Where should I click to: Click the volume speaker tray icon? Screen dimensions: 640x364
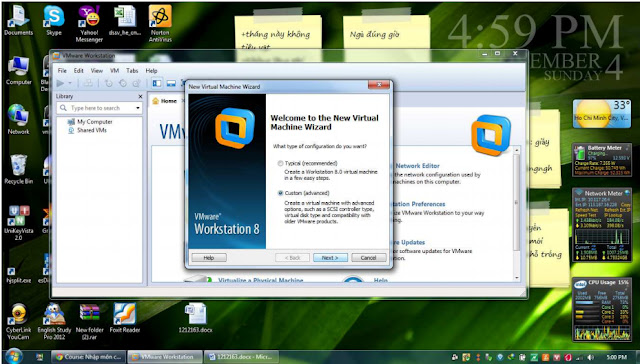(590, 357)
